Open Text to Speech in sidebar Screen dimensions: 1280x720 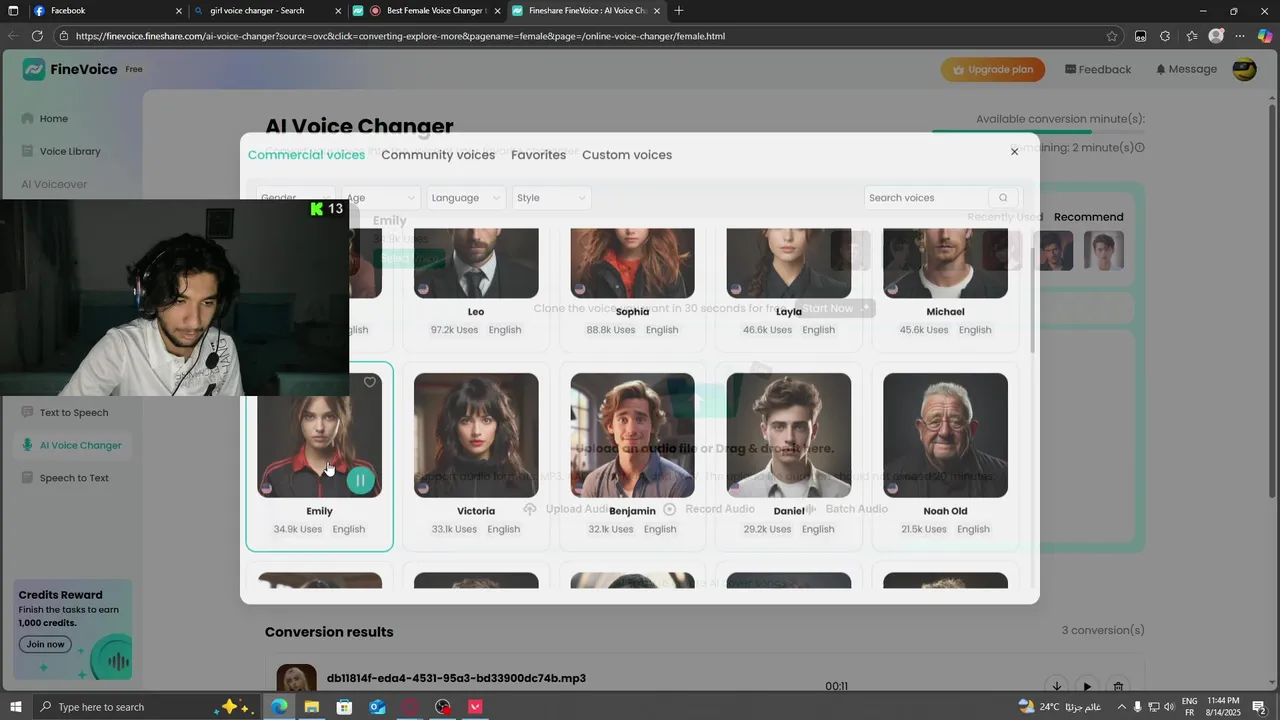(x=74, y=412)
